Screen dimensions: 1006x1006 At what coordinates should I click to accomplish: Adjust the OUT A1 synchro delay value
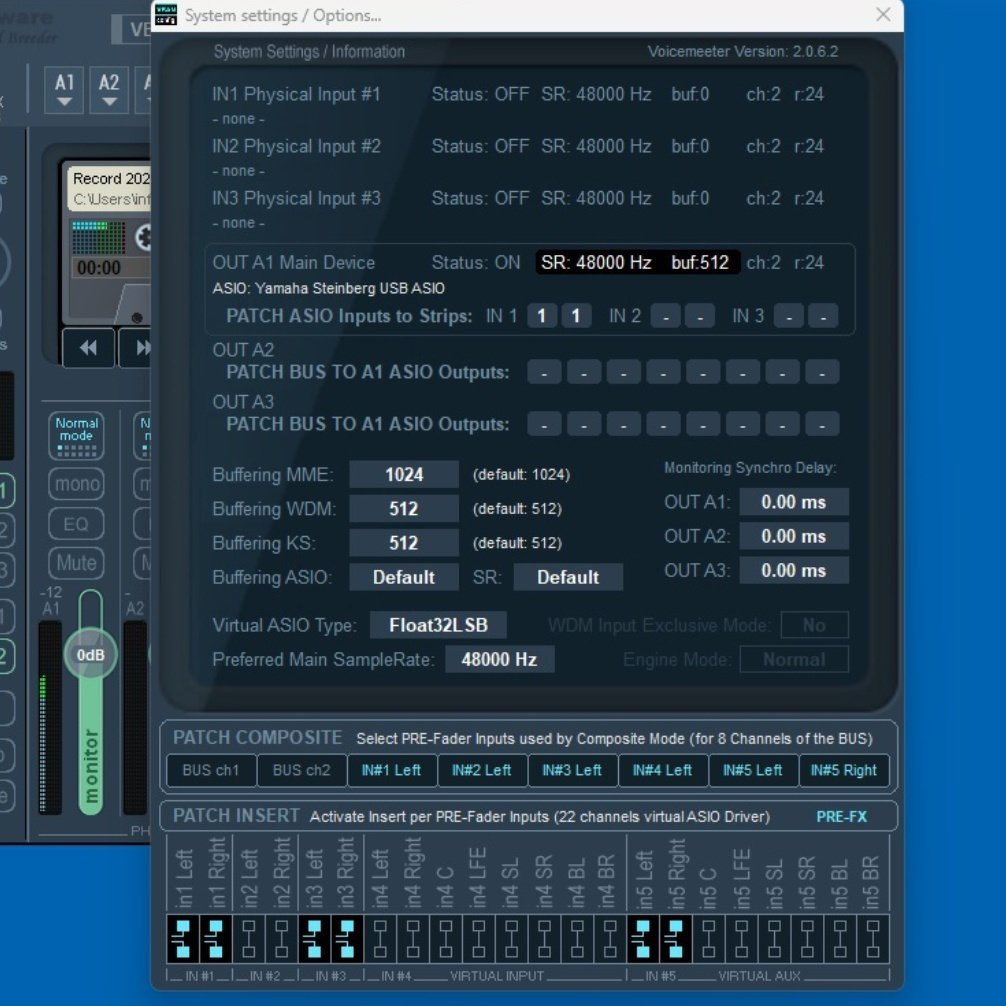click(794, 502)
